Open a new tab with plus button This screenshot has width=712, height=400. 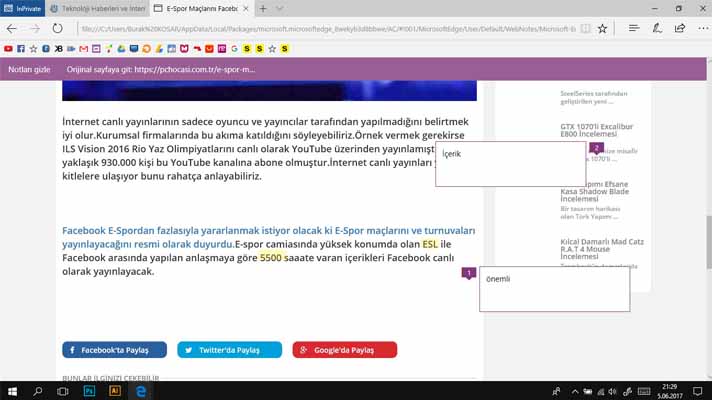coord(264,8)
